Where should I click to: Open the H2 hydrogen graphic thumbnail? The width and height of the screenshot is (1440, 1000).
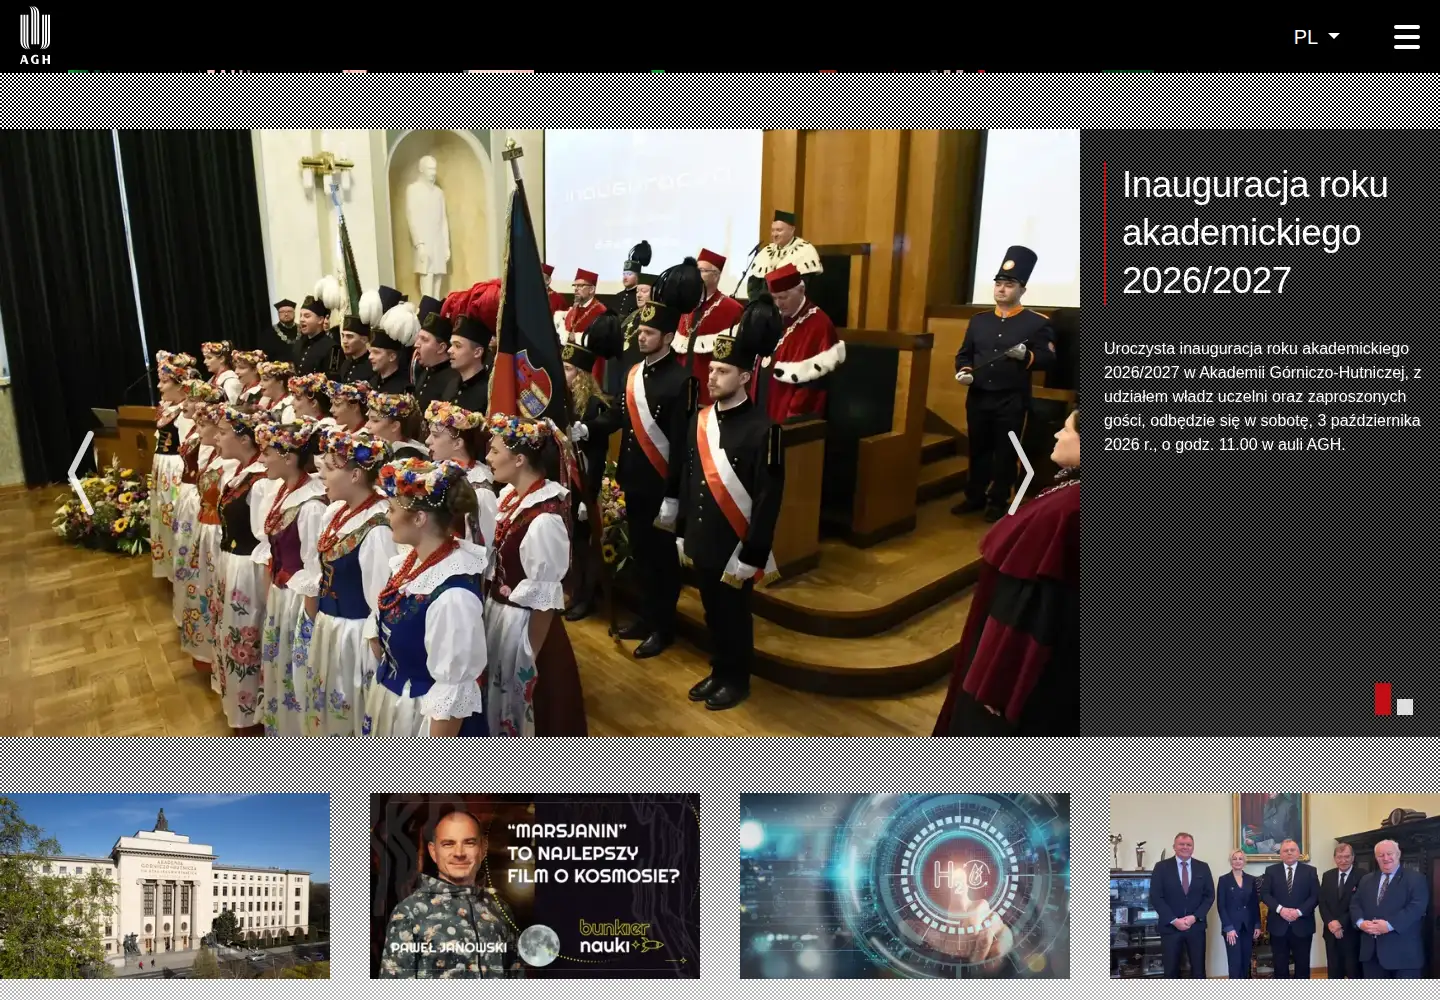tap(905, 886)
